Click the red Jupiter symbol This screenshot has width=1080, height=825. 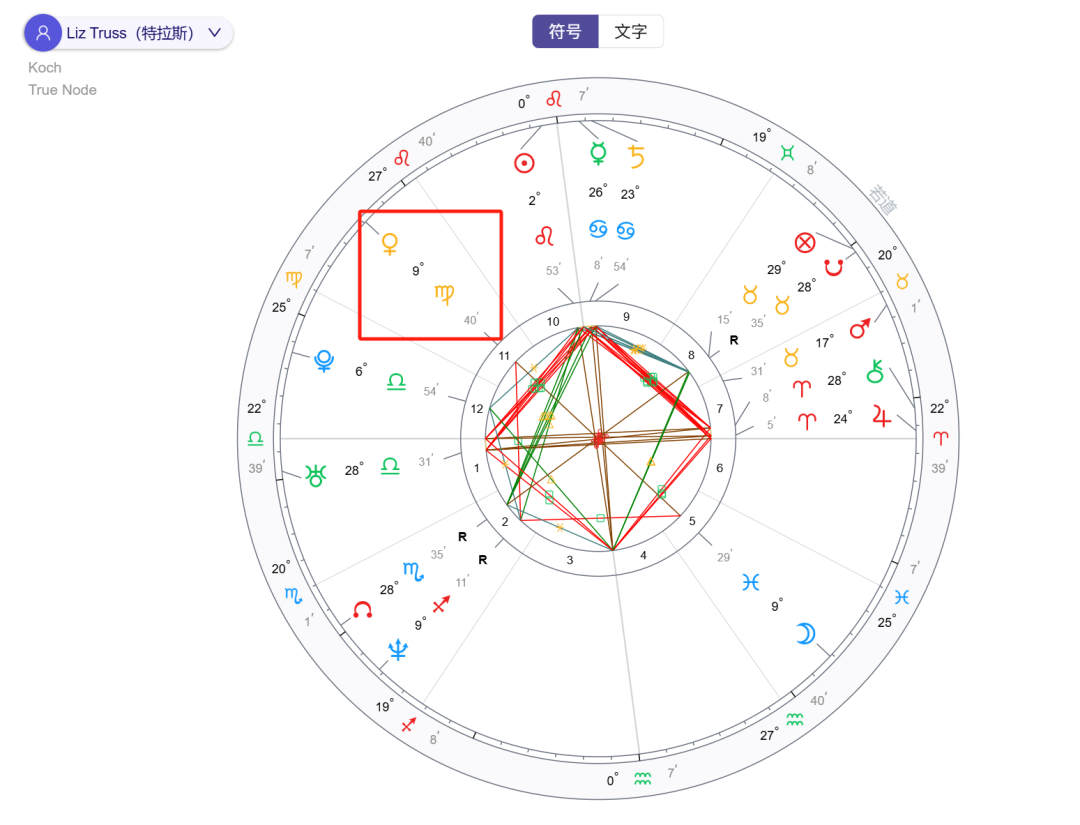click(881, 415)
